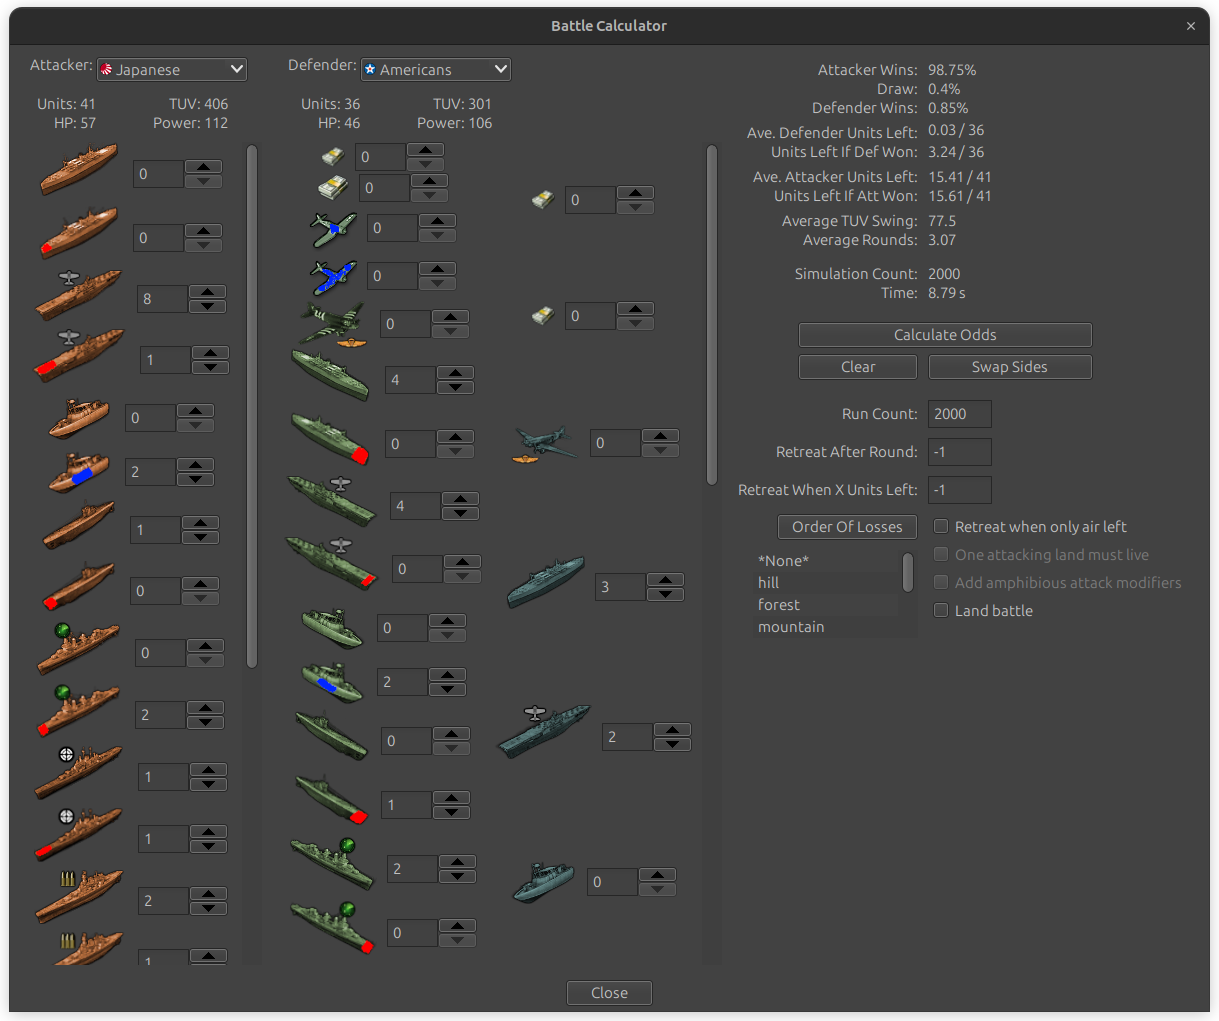This screenshot has height=1021, width=1219.
Task: Click the Run Count input field
Action: [959, 413]
